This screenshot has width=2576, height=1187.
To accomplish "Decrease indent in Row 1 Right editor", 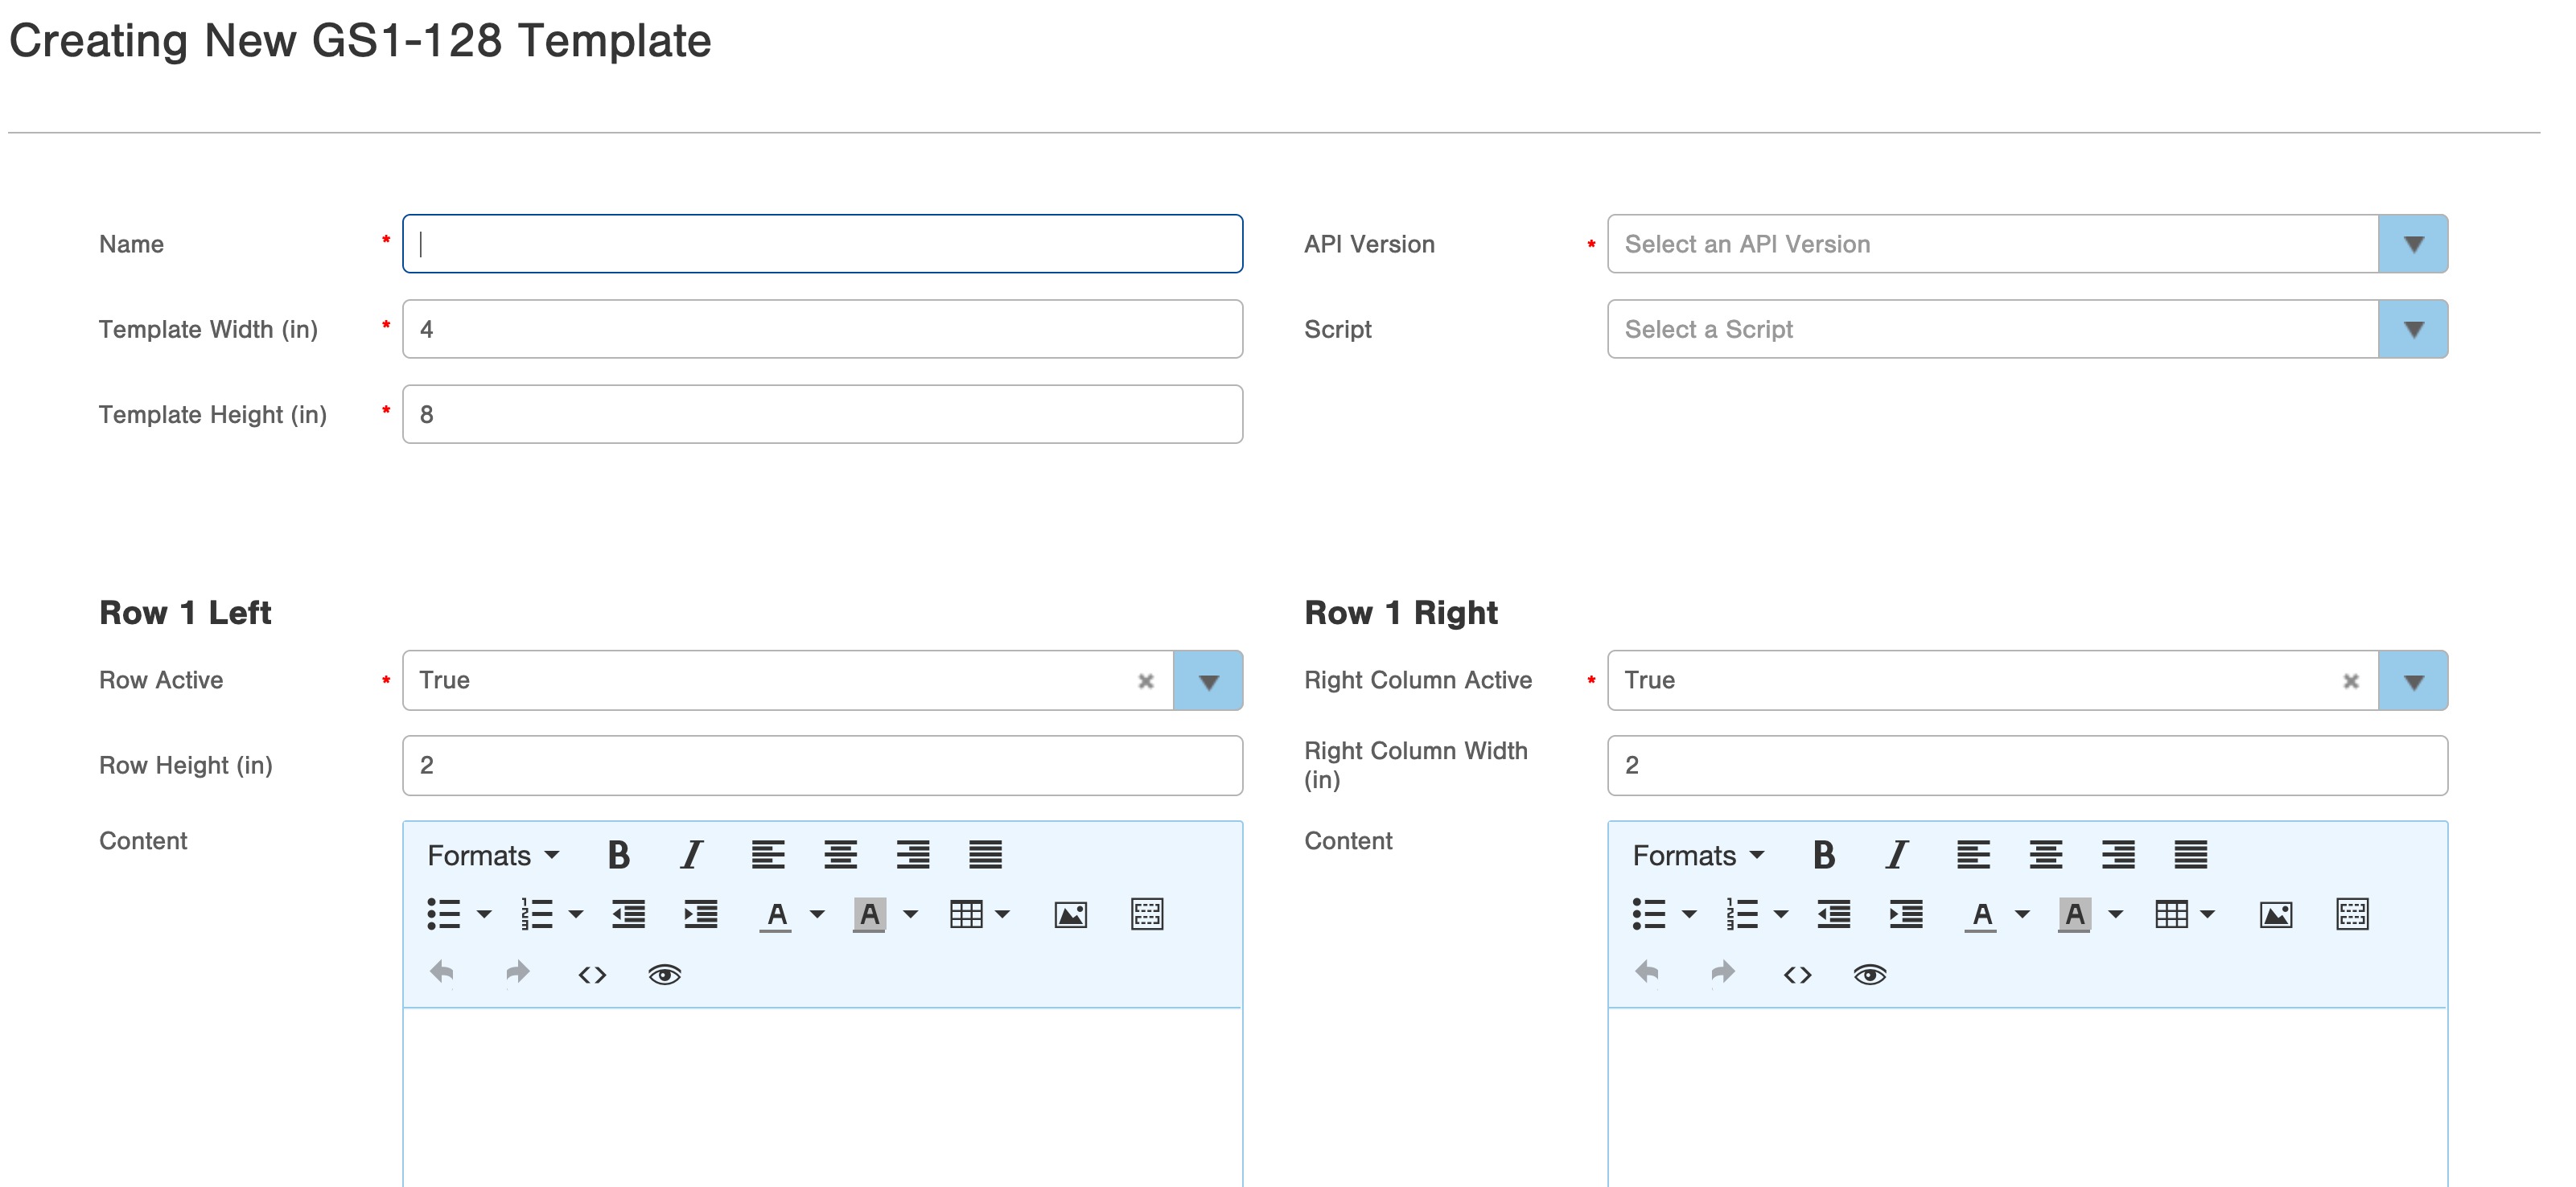I will [x=1833, y=914].
